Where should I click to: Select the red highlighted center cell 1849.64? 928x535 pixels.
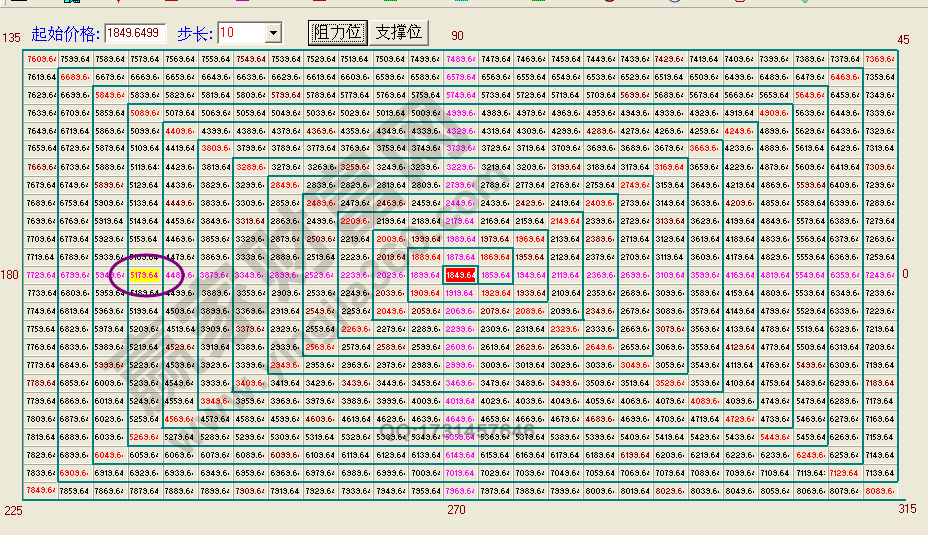click(x=460, y=274)
